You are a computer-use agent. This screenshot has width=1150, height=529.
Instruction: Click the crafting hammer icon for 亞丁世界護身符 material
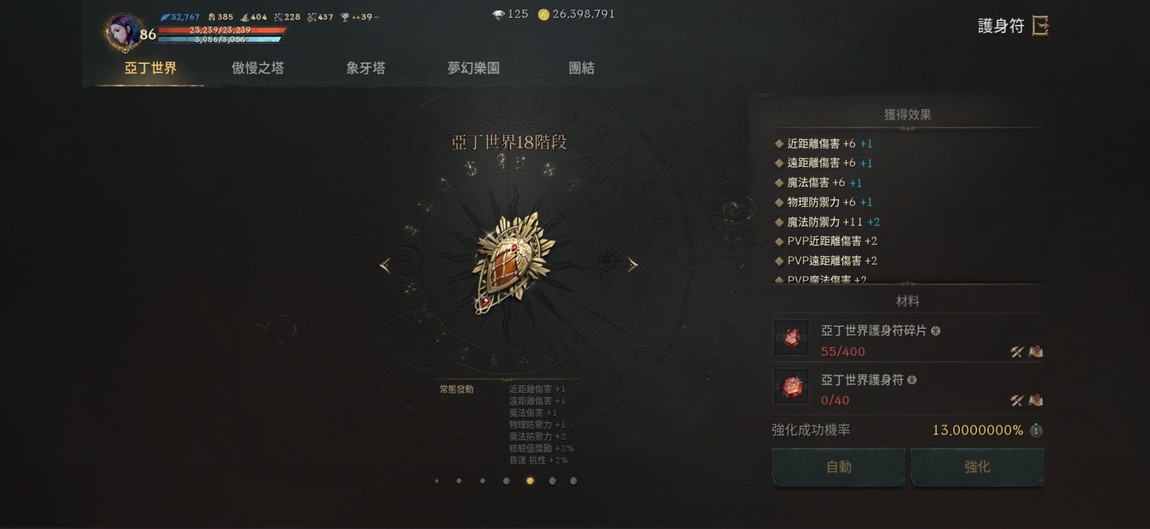(x=1017, y=400)
